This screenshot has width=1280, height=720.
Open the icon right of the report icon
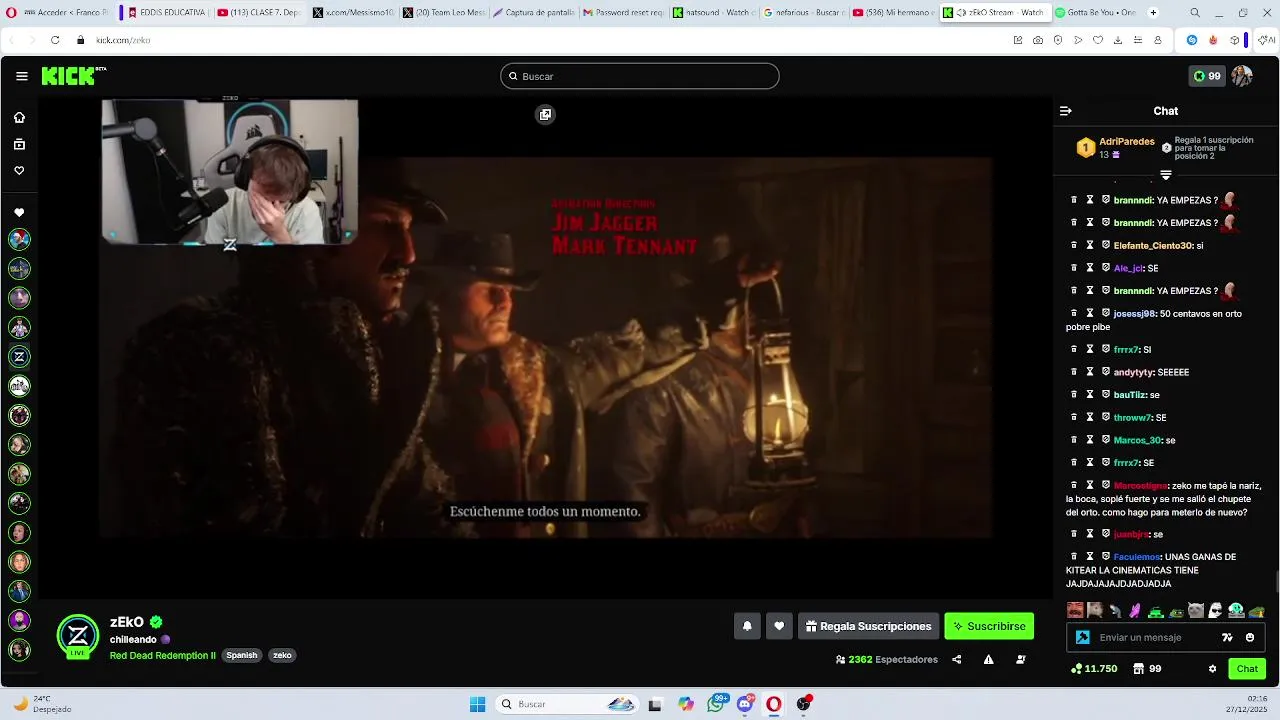click(x=1020, y=660)
